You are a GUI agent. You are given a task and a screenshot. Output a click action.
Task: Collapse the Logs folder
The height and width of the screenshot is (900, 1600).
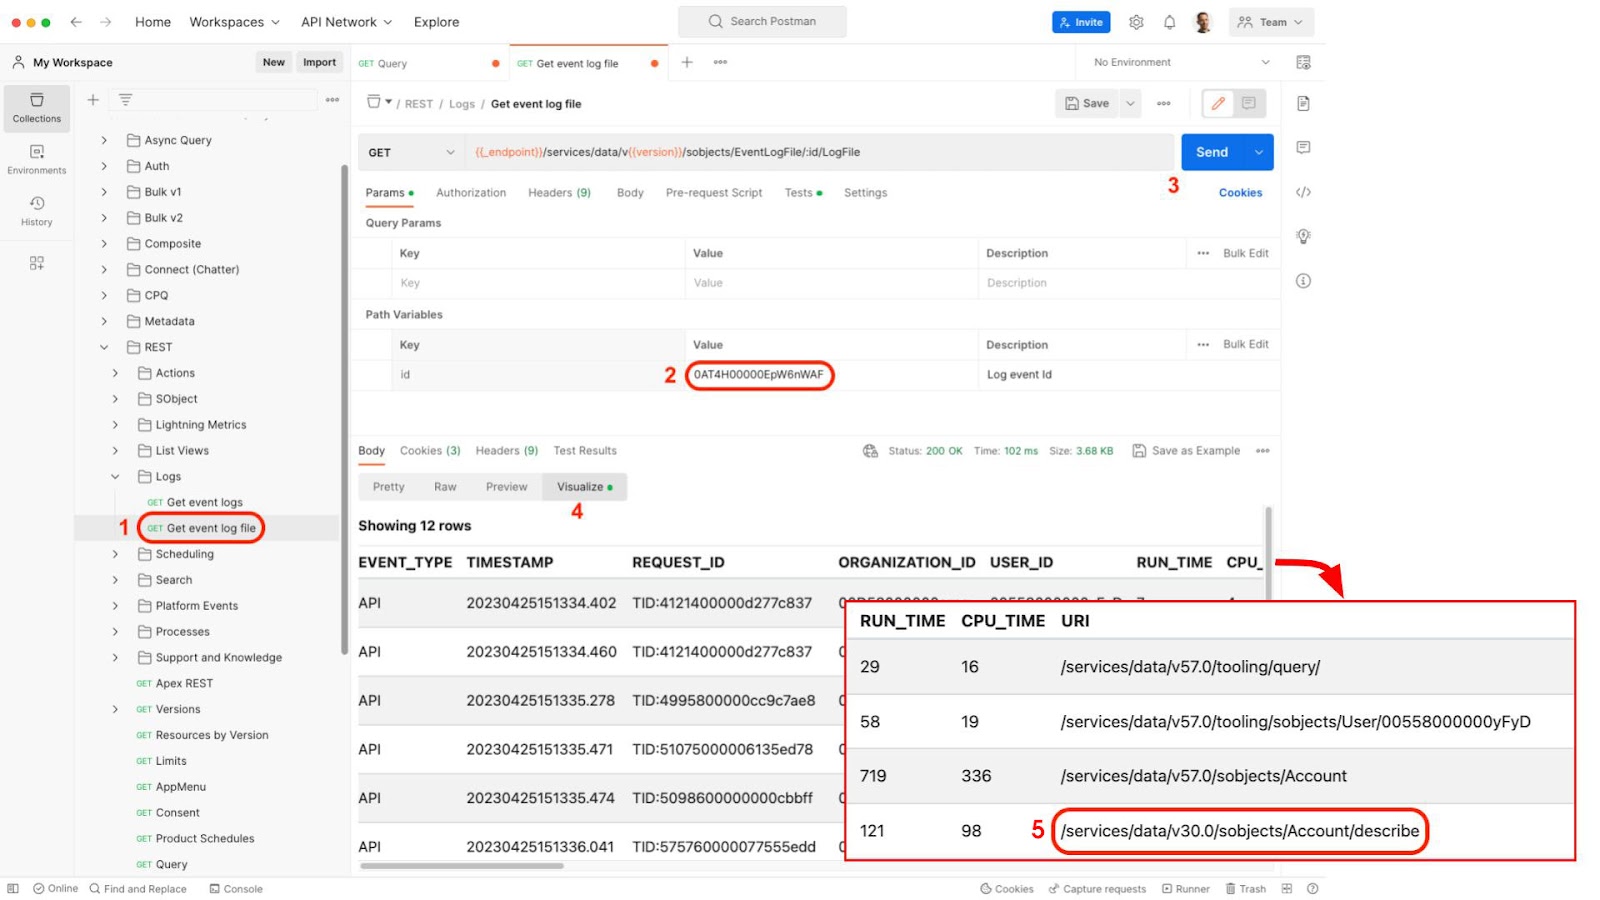click(x=115, y=477)
